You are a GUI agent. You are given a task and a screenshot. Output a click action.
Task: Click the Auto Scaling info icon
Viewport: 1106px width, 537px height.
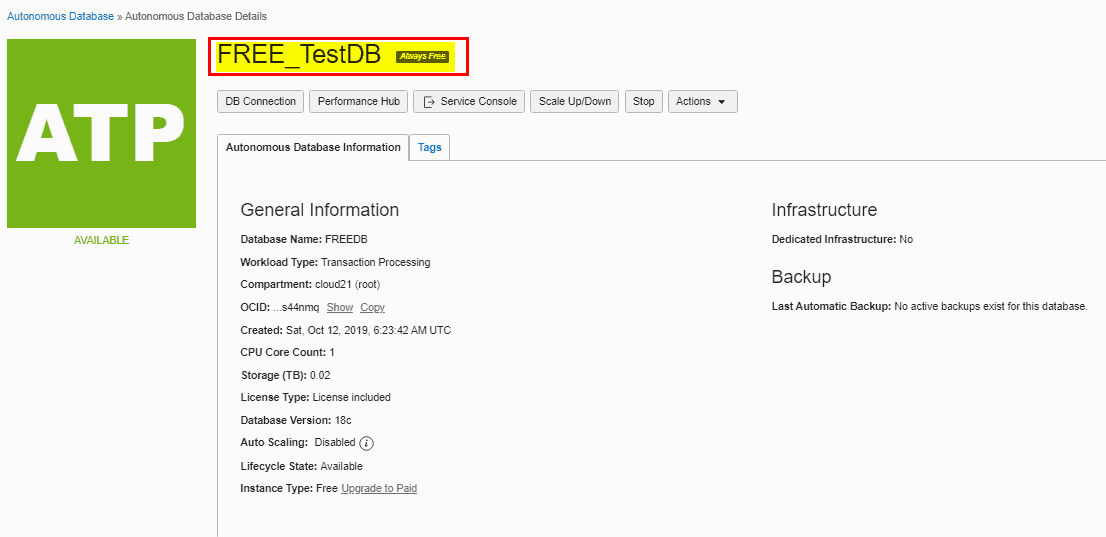tap(366, 443)
